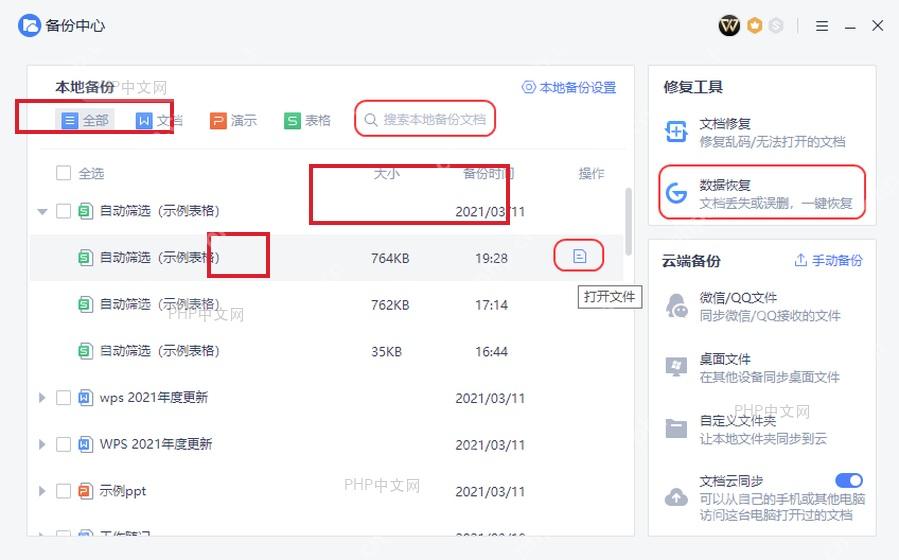This screenshot has width=899, height=560.
Task: Open 自定义文件夹 sync option
Action: pyautogui.click(x=763, y=429)
